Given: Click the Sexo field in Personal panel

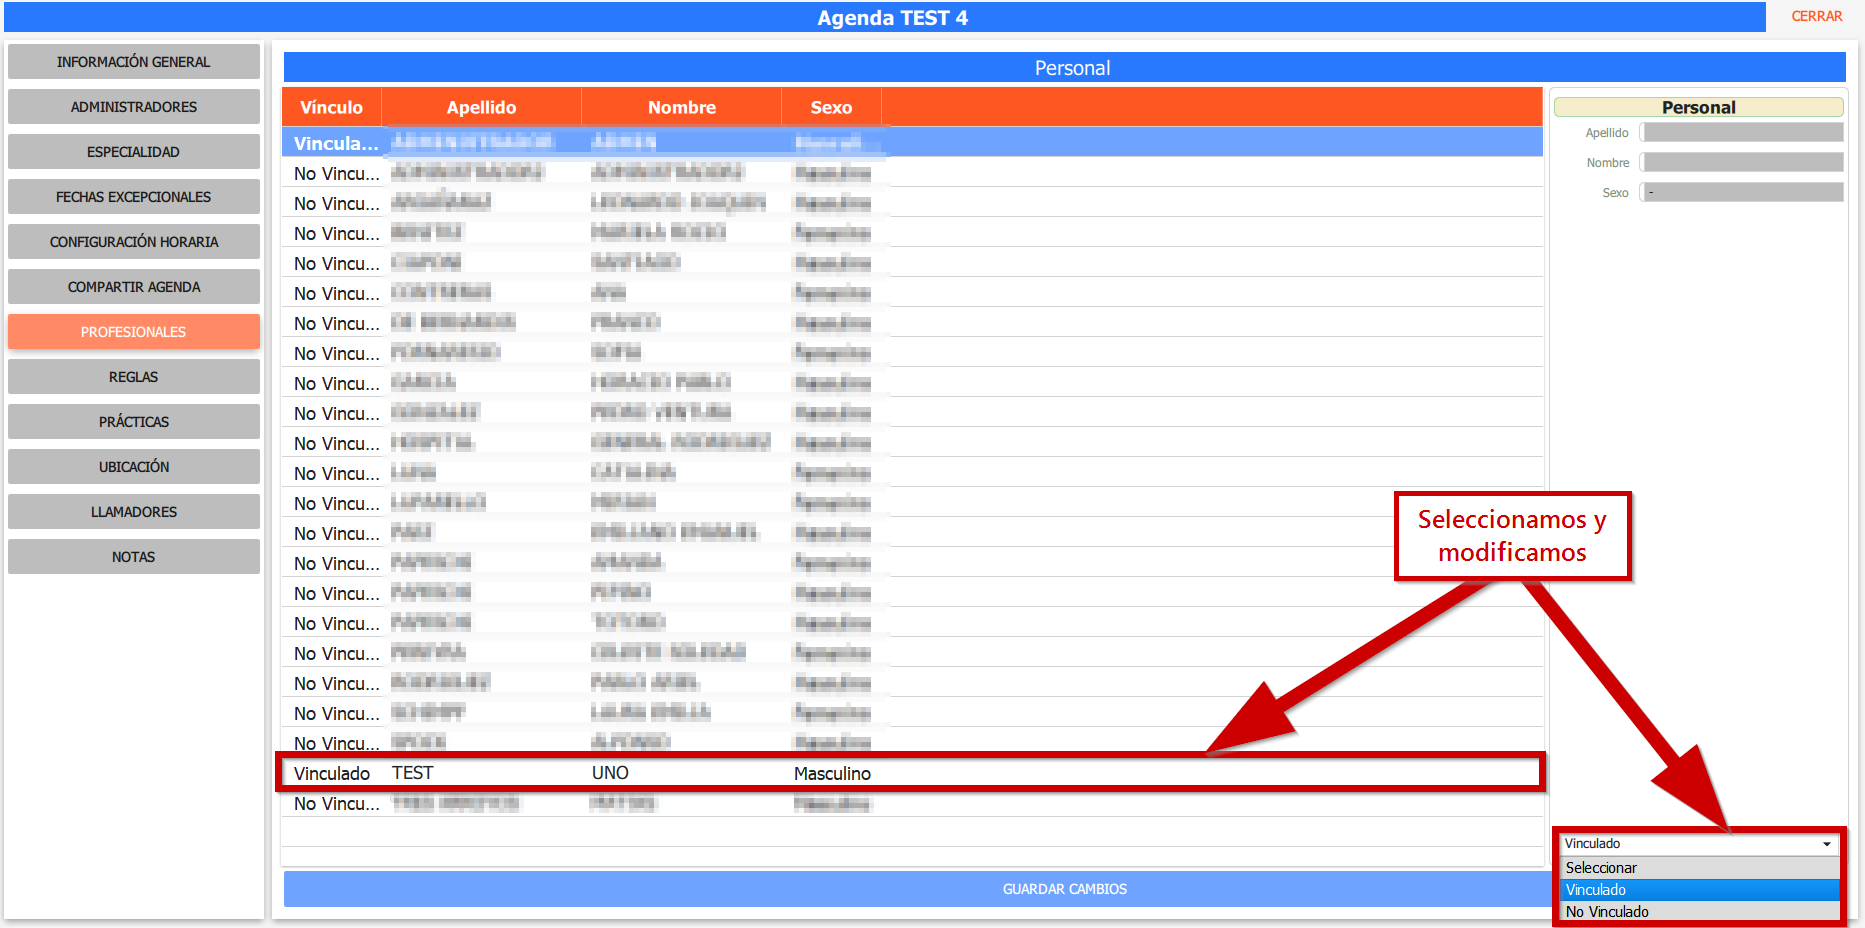Looking at the screenshot, I should pos(1743,192).
